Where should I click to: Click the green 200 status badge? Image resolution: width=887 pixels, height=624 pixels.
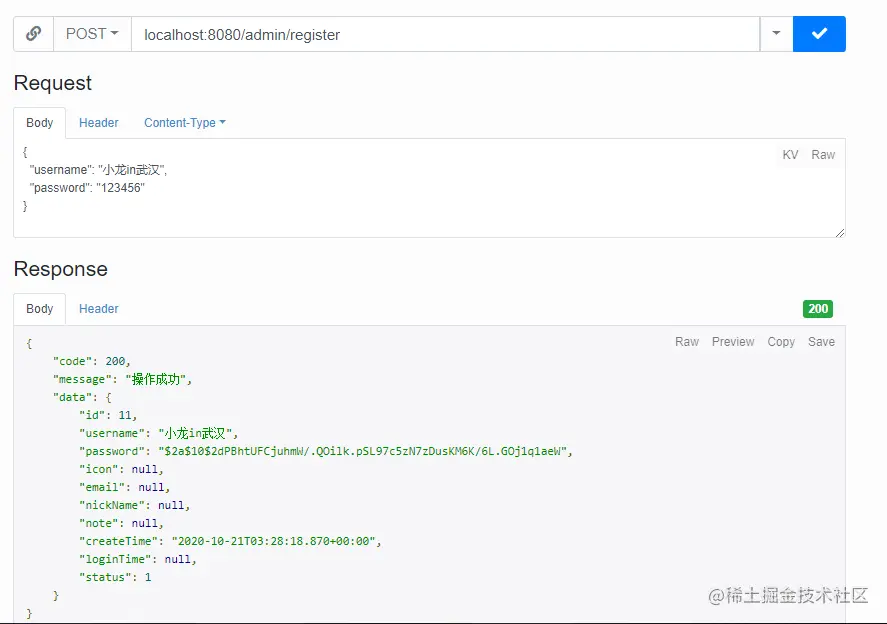(817, 309)
